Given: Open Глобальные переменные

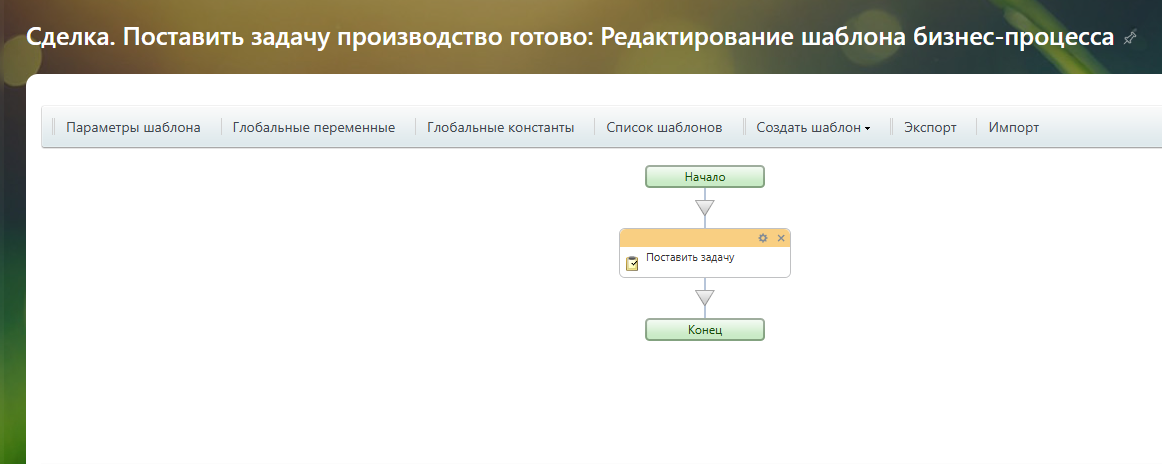Looking at the screenshot, I should 313,127.
